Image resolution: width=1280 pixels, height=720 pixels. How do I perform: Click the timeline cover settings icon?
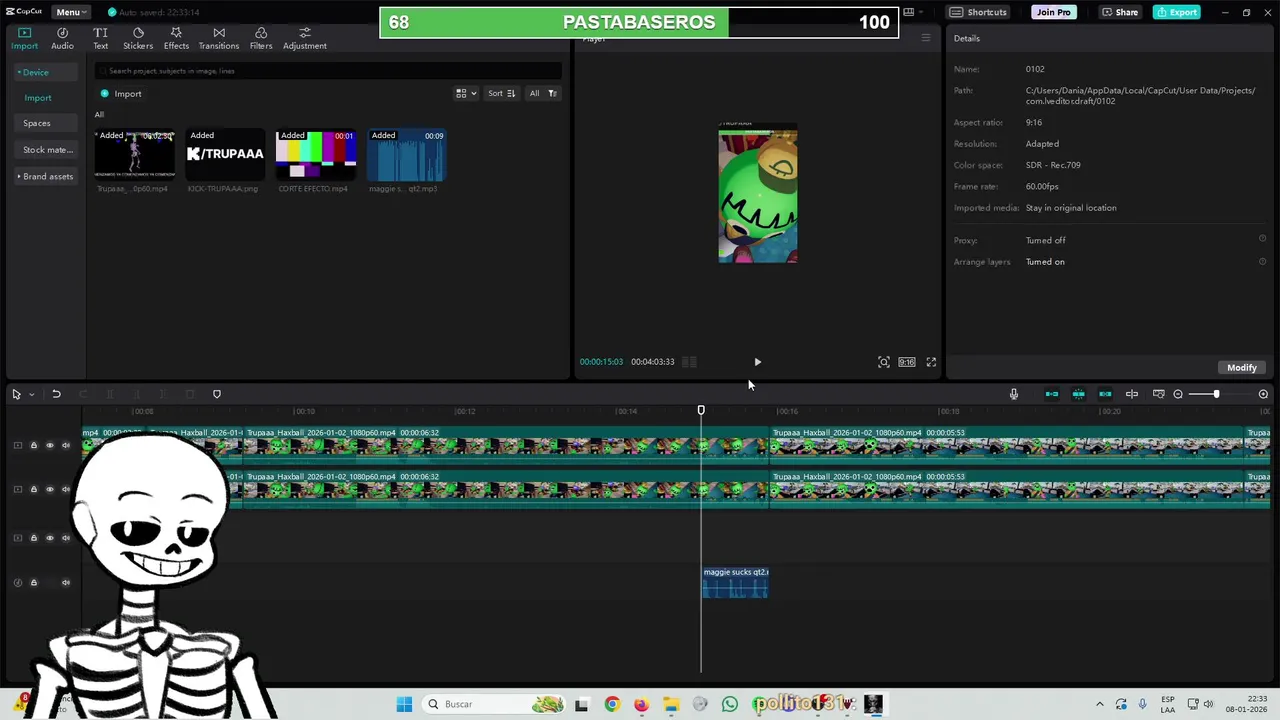click(1158, 394)
